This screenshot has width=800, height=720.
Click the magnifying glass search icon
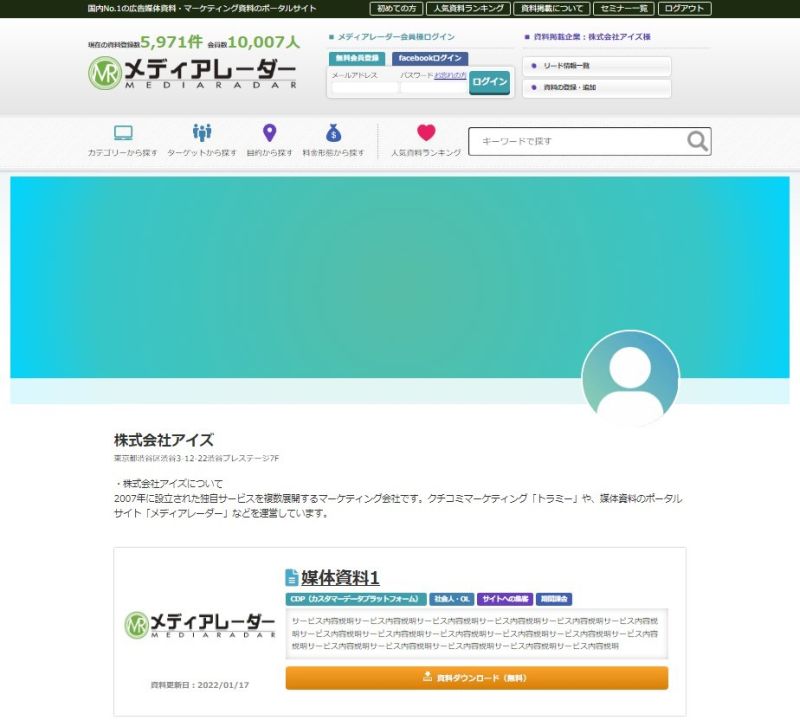coord(697,141)
